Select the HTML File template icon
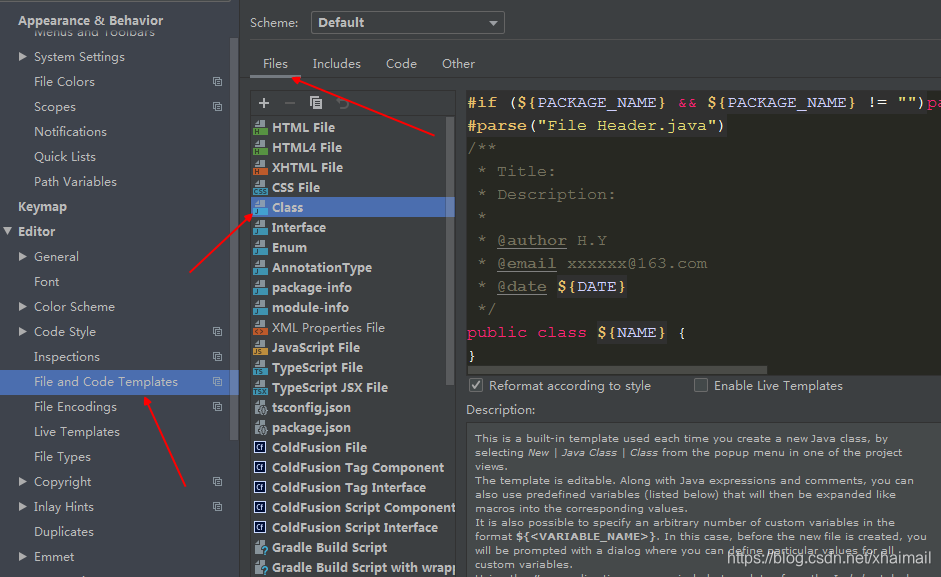The width and height of the screenshot is (941, 577). 260,127
